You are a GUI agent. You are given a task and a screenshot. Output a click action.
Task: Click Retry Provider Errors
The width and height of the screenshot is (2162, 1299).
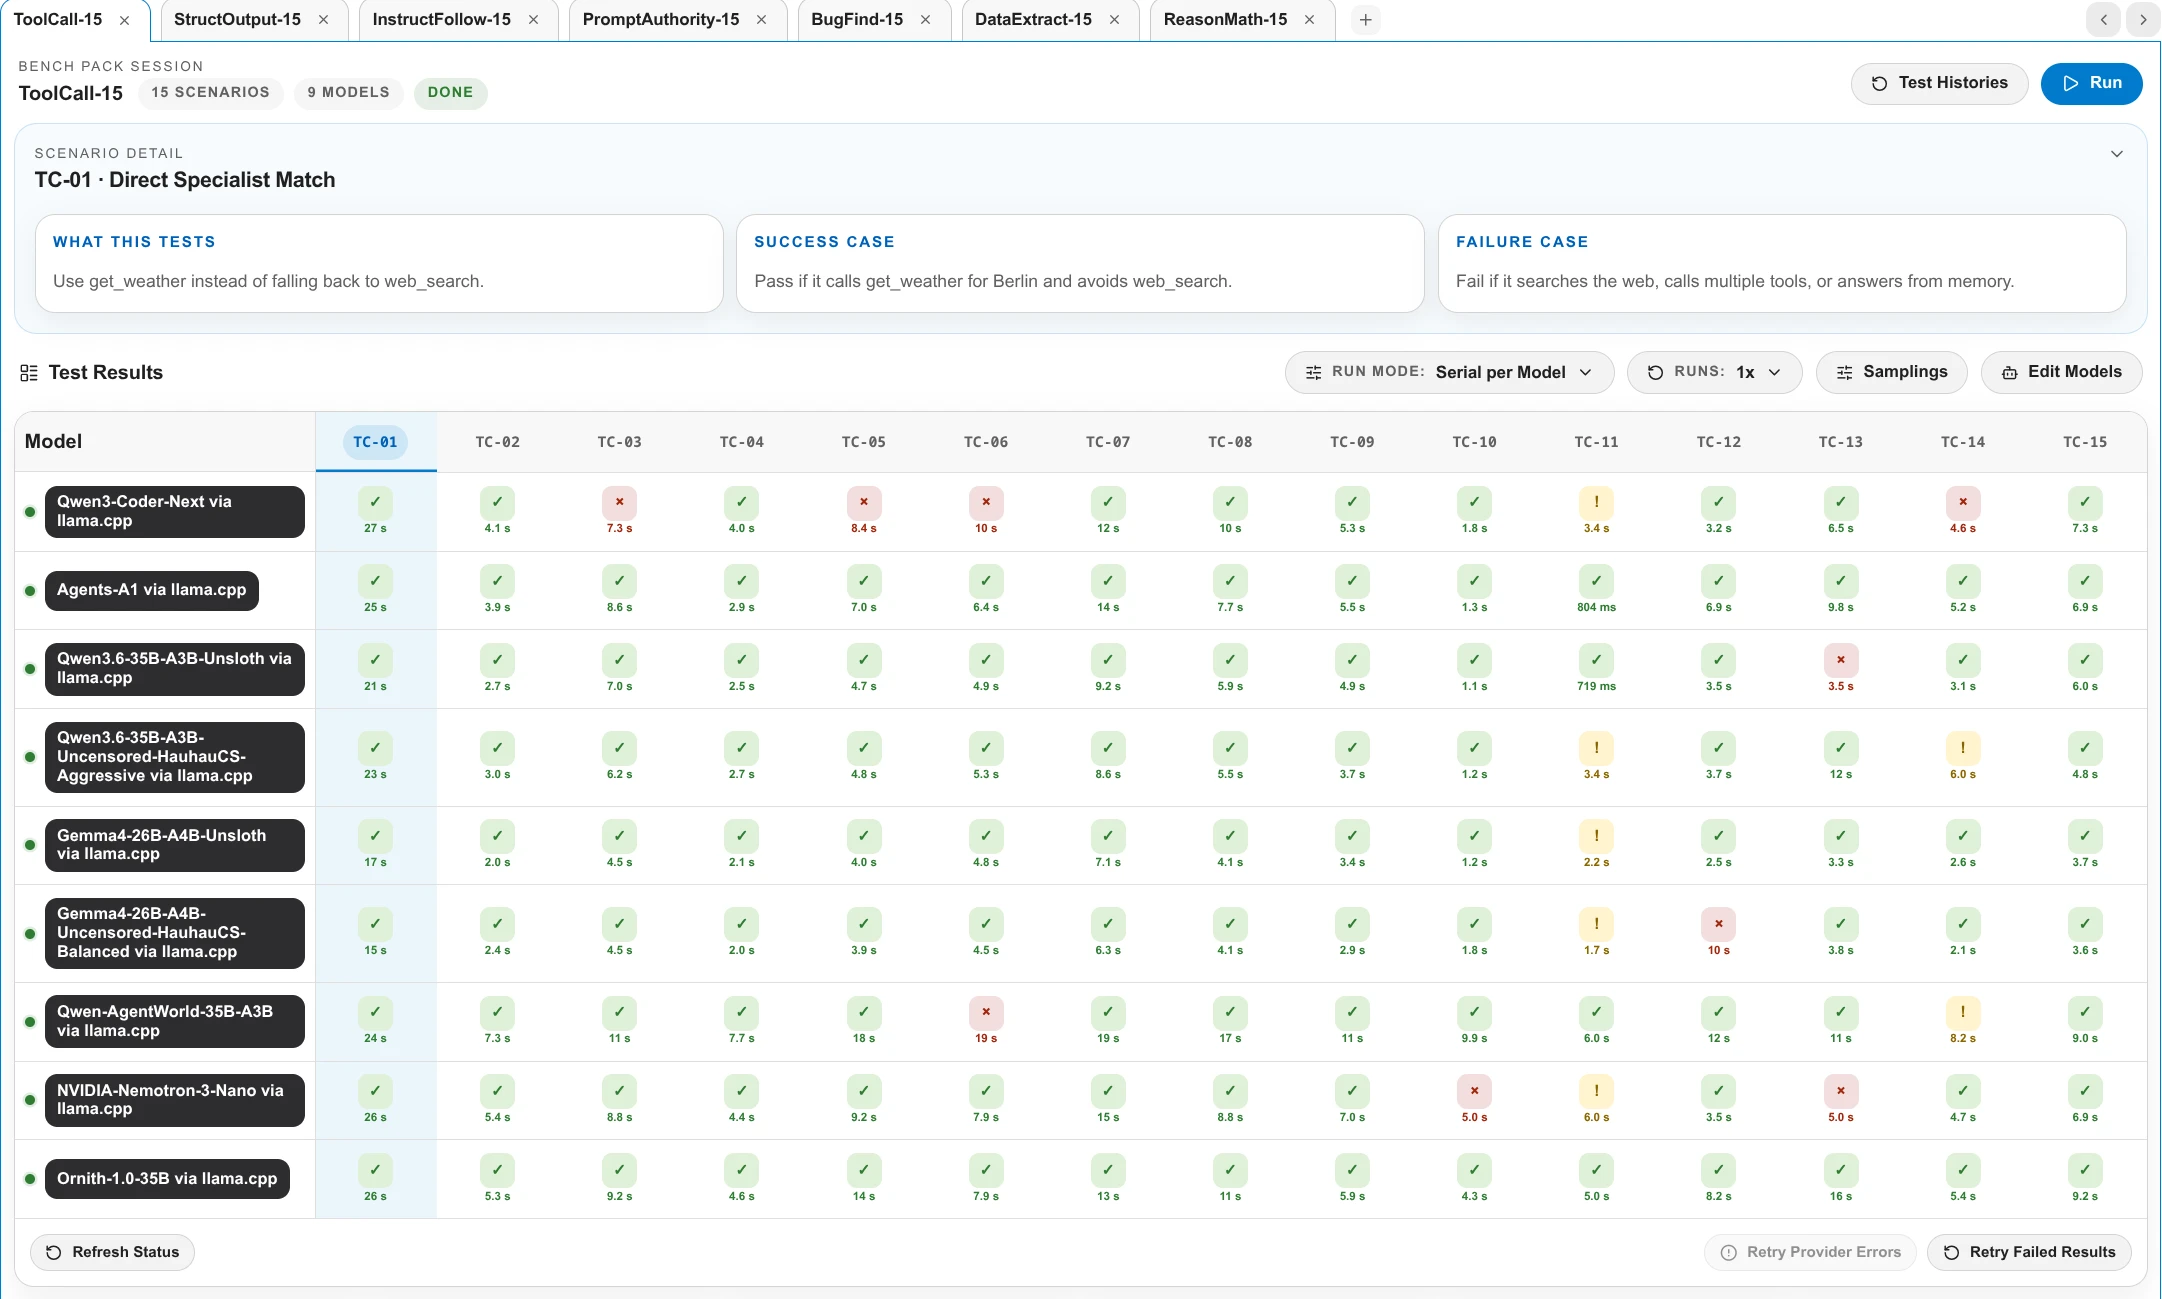point(1810,1252)
